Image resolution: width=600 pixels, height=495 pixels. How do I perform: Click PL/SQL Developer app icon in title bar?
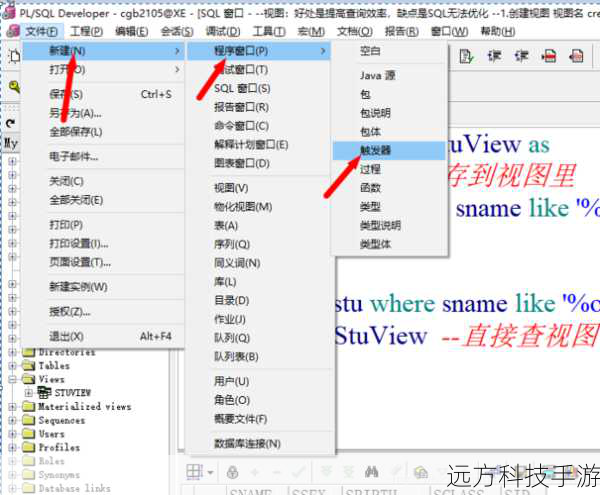pyautogui.click(x=8, y=13)
